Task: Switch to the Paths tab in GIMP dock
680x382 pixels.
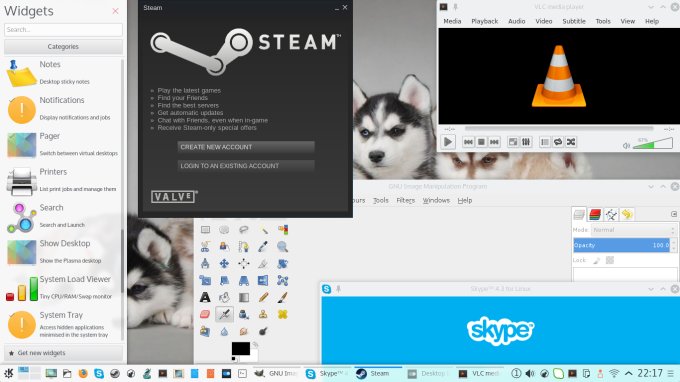Action: click(x=611, y=214)
